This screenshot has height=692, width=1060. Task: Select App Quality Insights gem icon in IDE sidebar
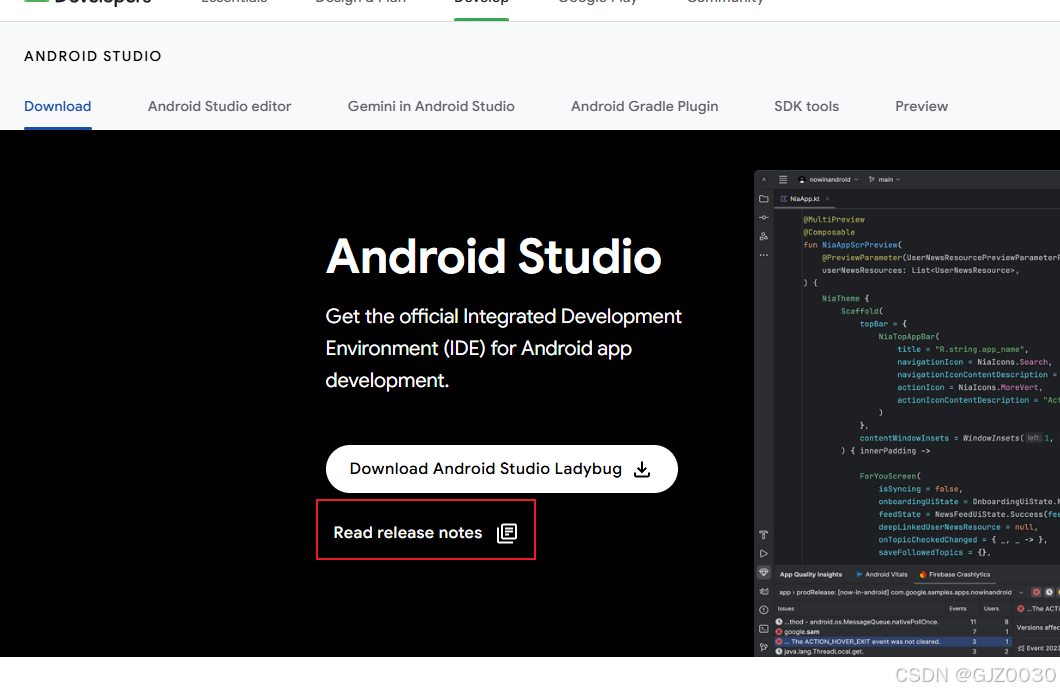pos(764,573)
